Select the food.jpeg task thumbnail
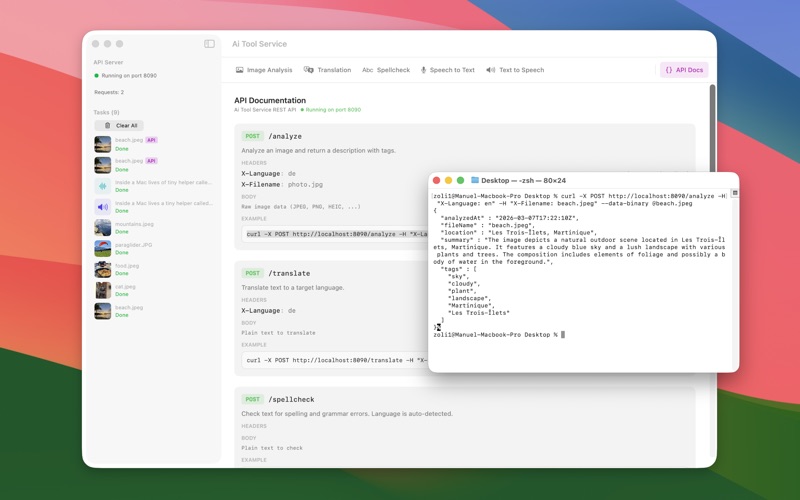The width and height of the screenshot is (800, 500). [103, 269]
